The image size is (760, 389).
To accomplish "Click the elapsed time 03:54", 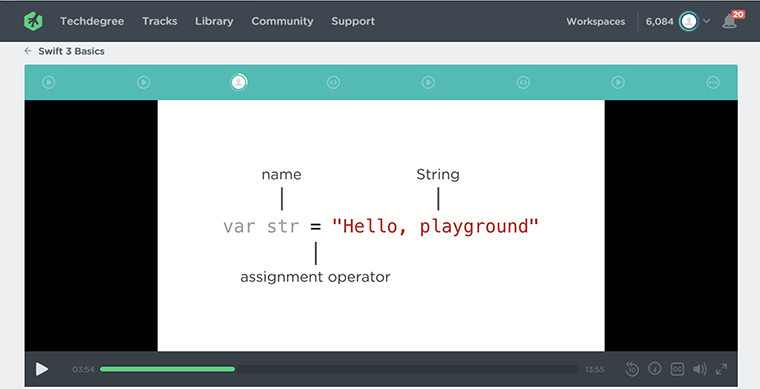I will (x=83, y=370).
